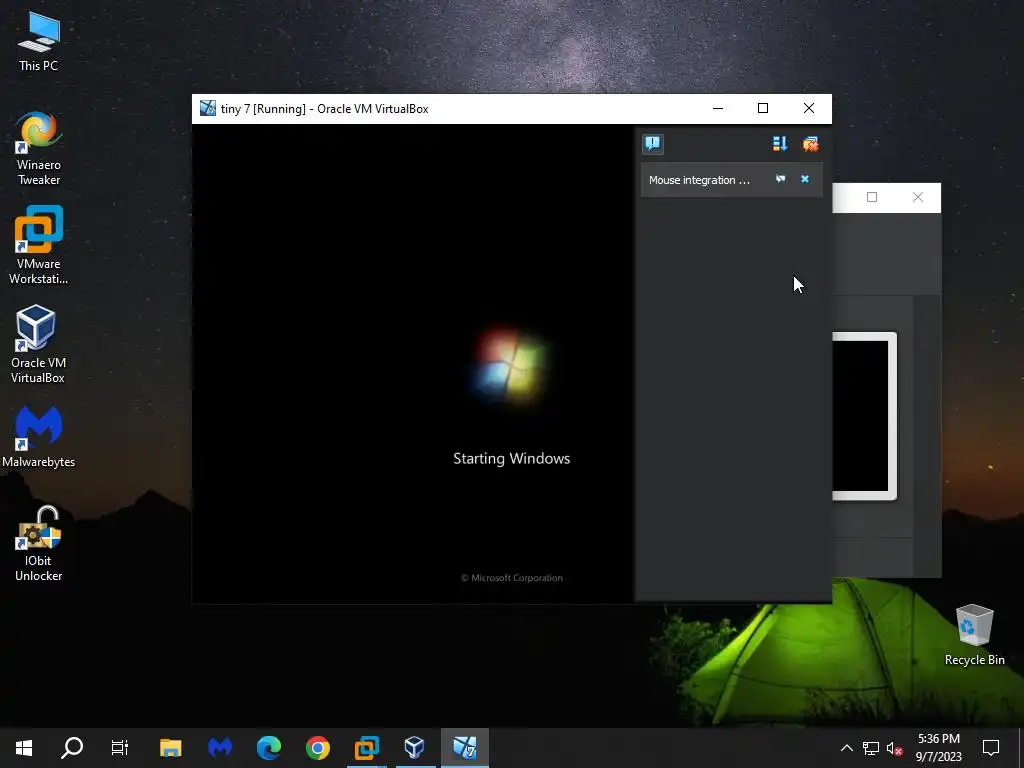The height and width of the screenshot is (768, 1024).
Task: Maximize the background VirtualBox Manager window
Action: (x=872, y=197)
